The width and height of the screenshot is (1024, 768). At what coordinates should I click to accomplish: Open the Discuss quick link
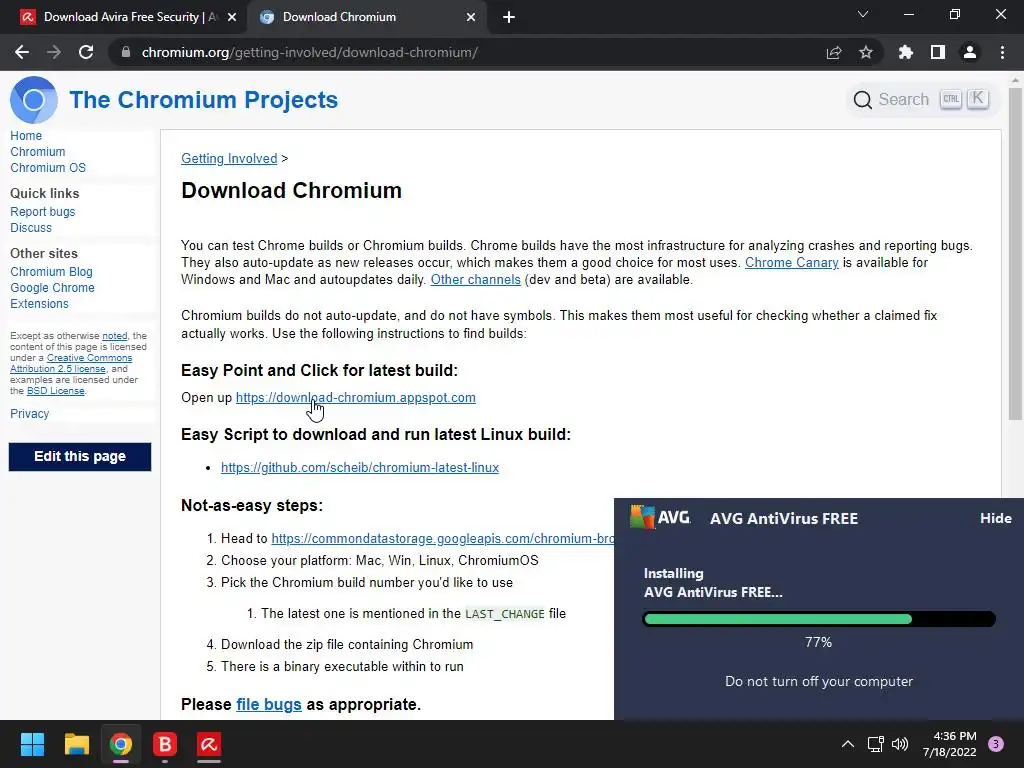[31, 228]
